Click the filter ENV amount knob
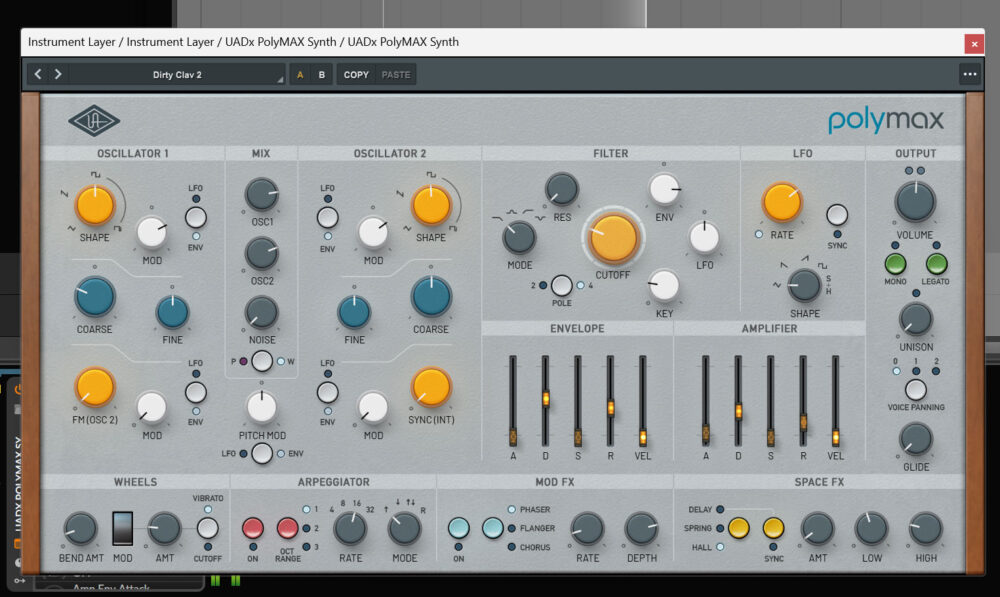Screen dimensions: 1000x597 coord(665,189)
